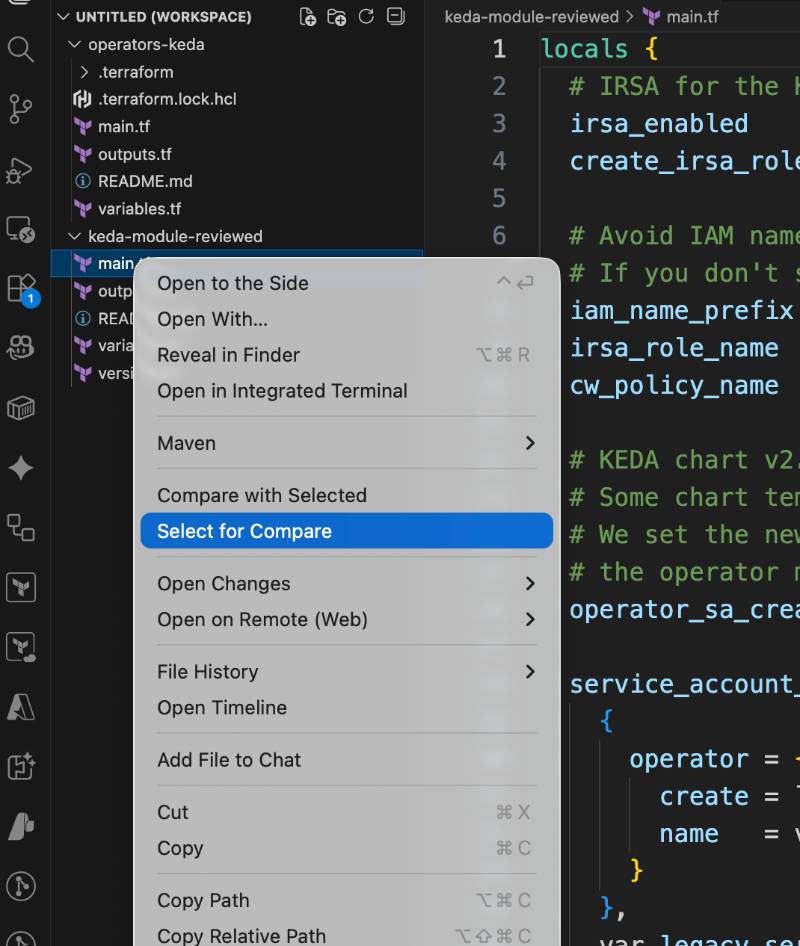Expand the File History submenu
The image size is (800, 946).
point(346,672)
